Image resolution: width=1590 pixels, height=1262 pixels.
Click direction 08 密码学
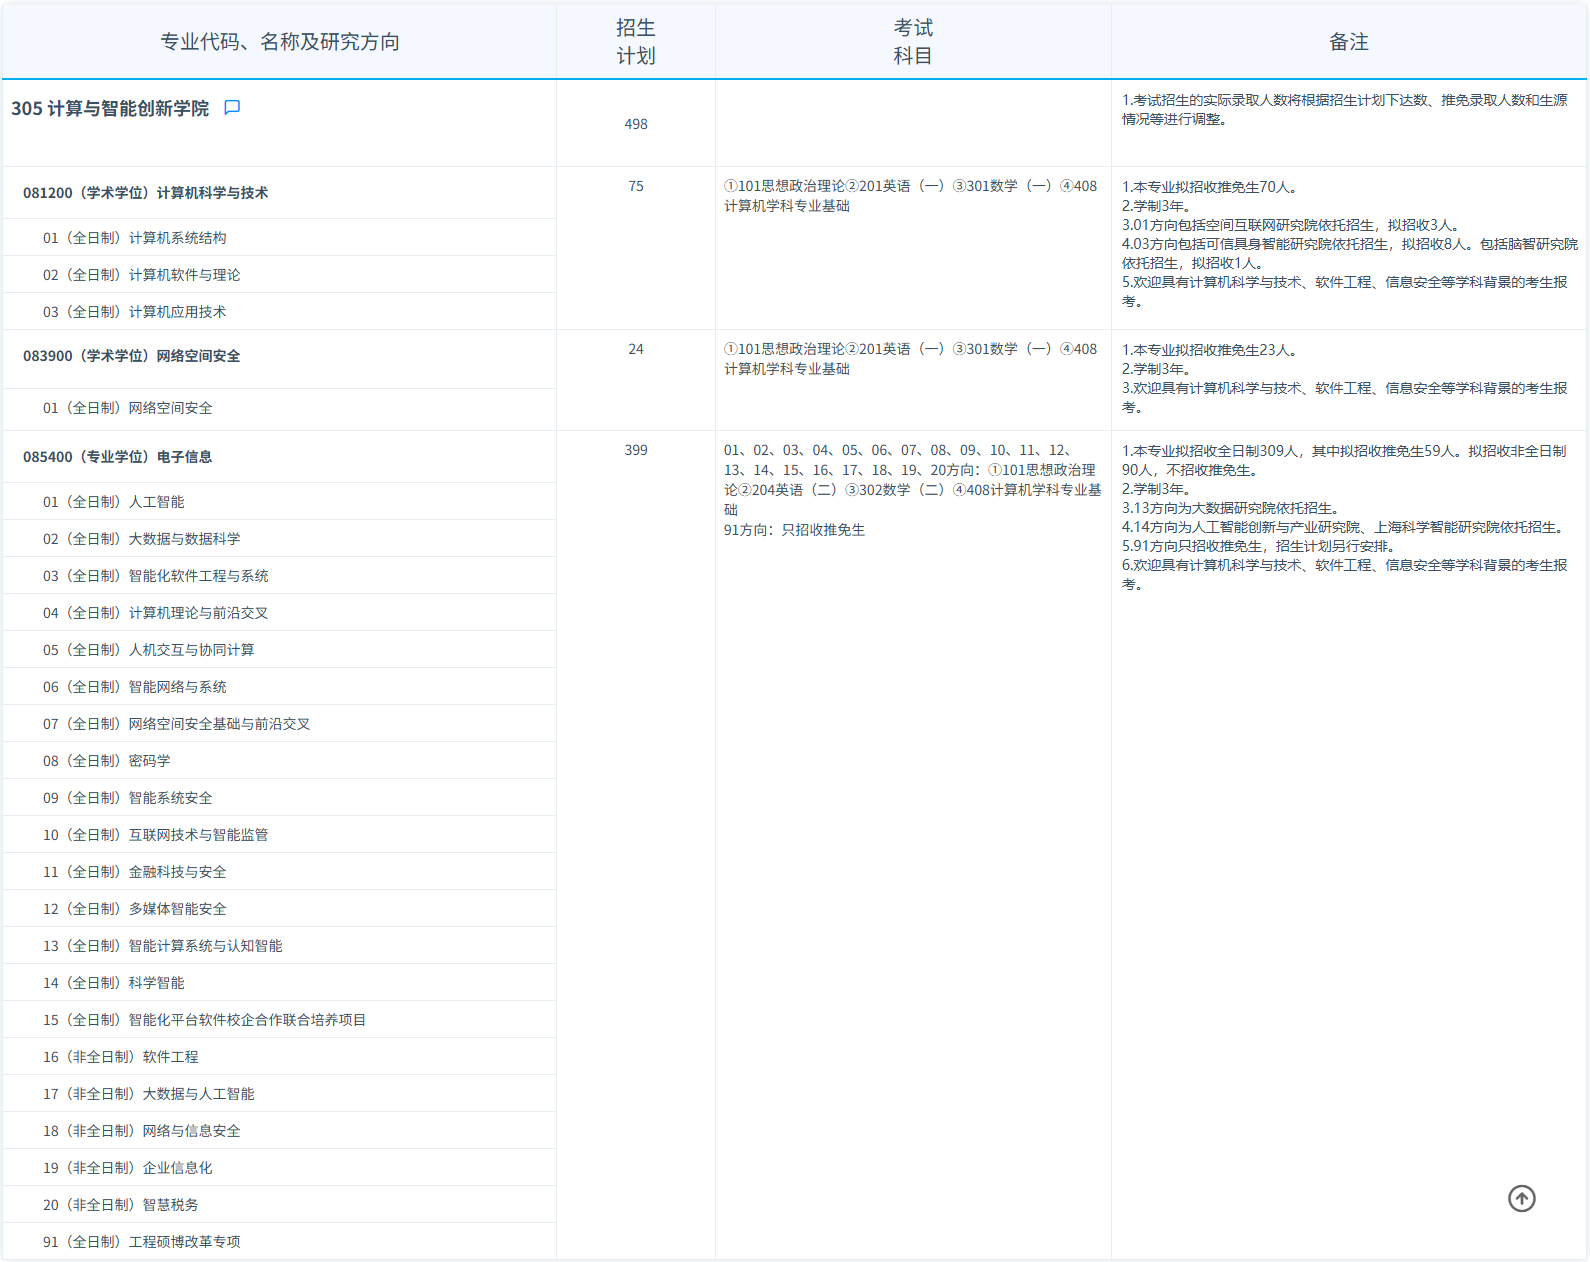(106, 761)
